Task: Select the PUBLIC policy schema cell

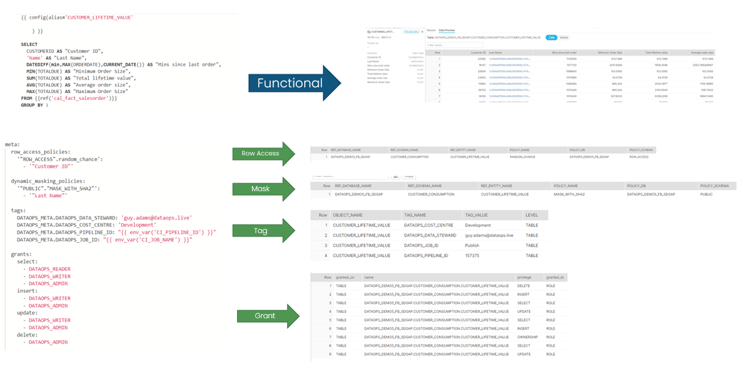Action: tap(708, 194)
